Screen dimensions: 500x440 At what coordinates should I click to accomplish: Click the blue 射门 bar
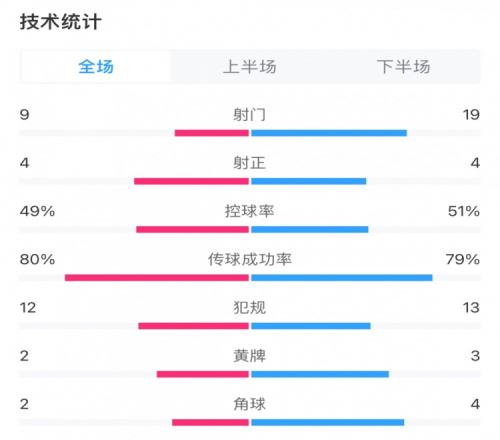coord(329,133)
